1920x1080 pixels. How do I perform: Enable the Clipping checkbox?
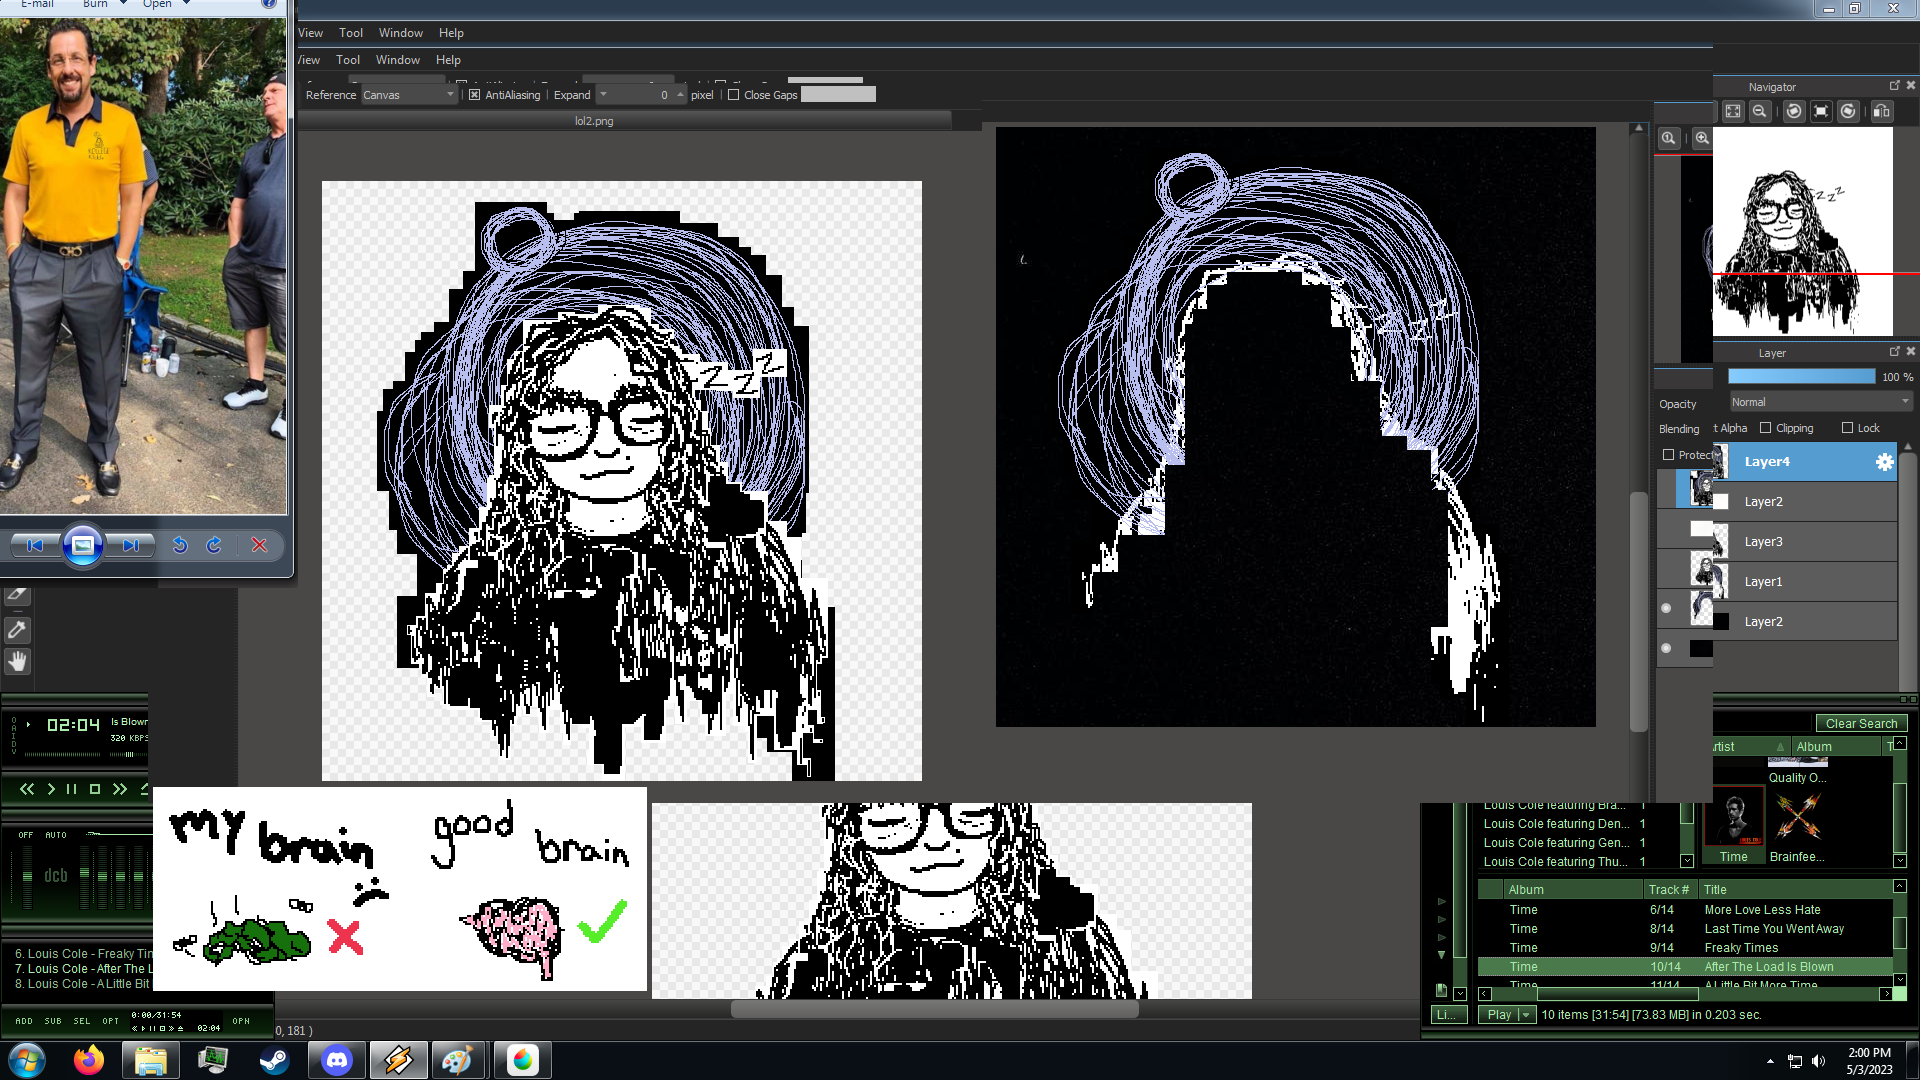tap(1766, 428)
